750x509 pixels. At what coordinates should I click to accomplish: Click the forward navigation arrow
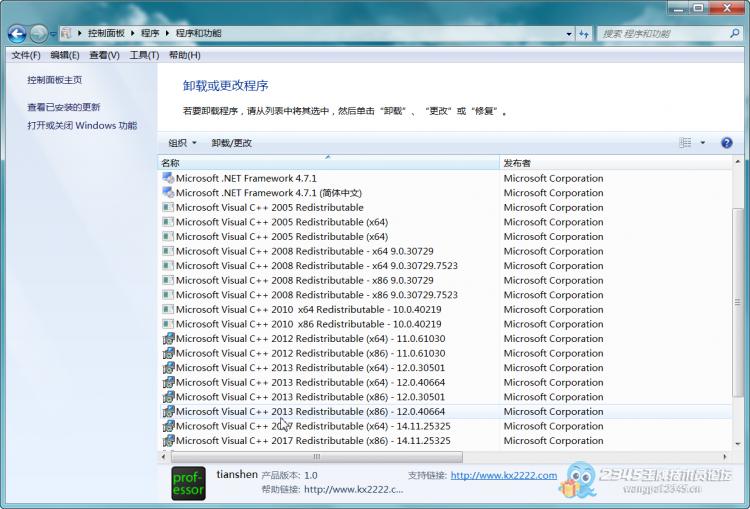[39, 33]
